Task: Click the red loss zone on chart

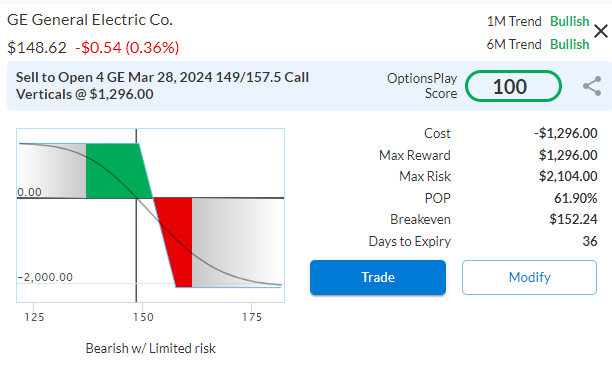Action: (176, 242)
